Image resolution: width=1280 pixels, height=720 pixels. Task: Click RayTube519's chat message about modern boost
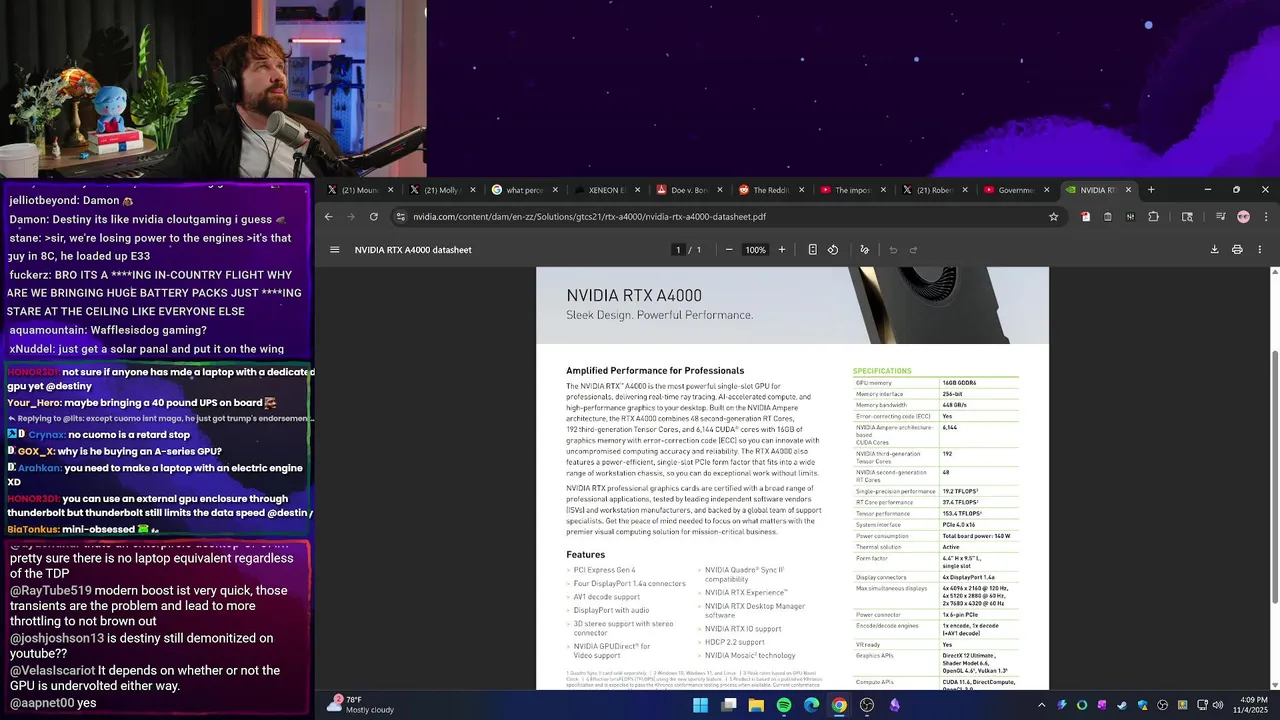[x=149, y=606]
